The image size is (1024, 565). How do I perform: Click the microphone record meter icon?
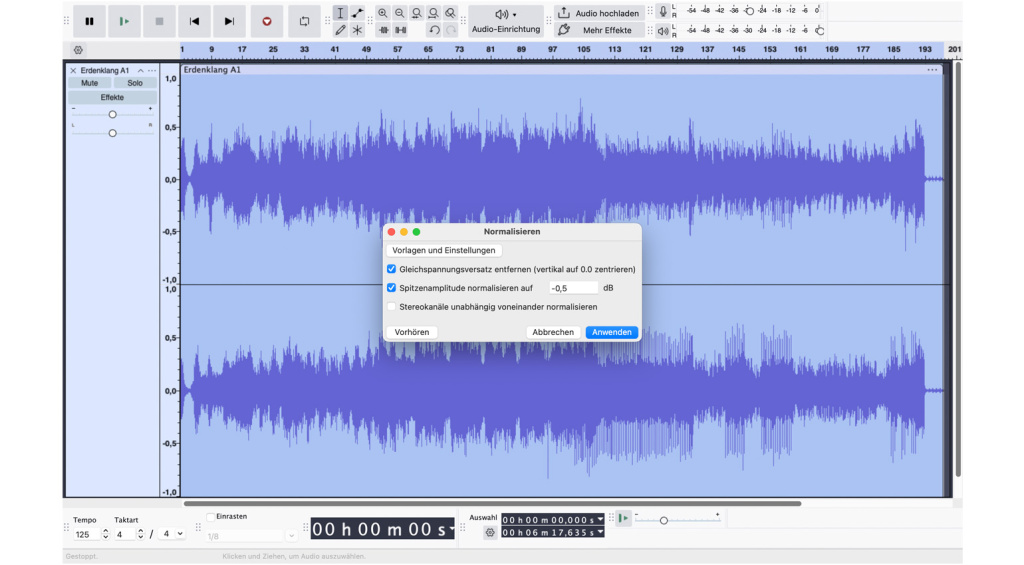click(x=663, y=11)
